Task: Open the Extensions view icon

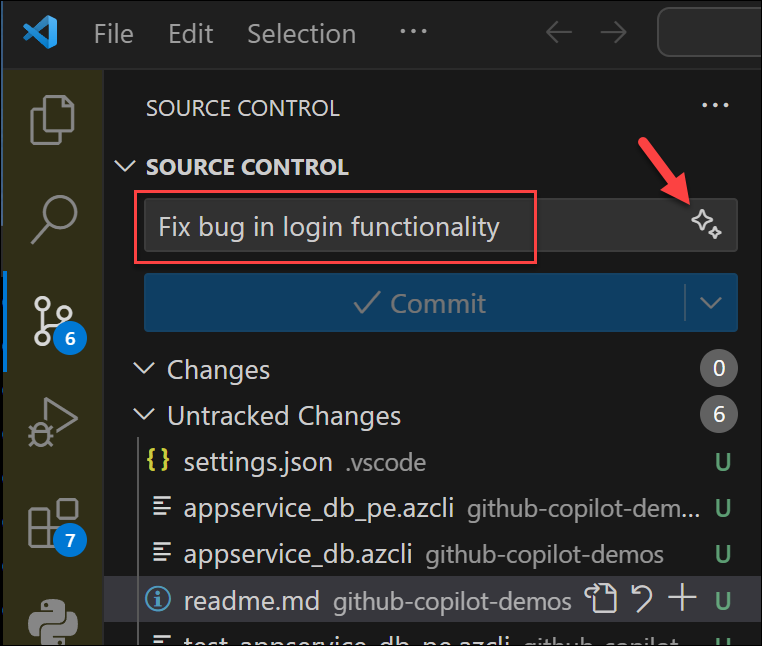Action: click(x=57, y=526)
